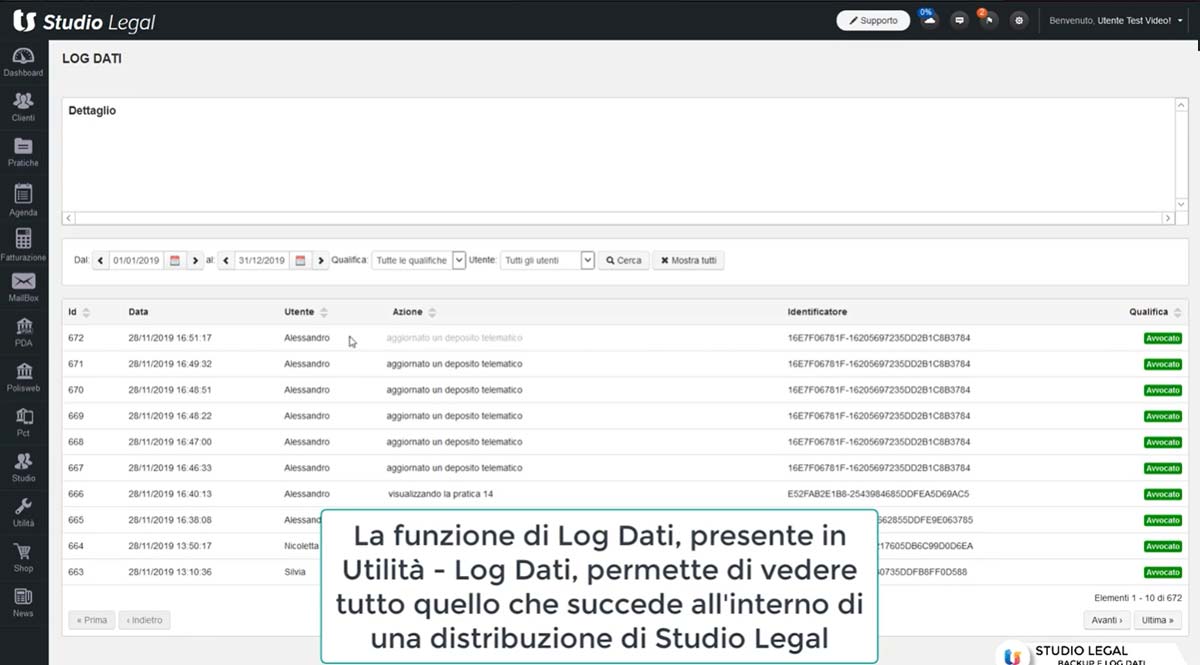Viewport: 1200px width, 665px height.
Task: Open the Studio section
Action: tap(23, 468)
